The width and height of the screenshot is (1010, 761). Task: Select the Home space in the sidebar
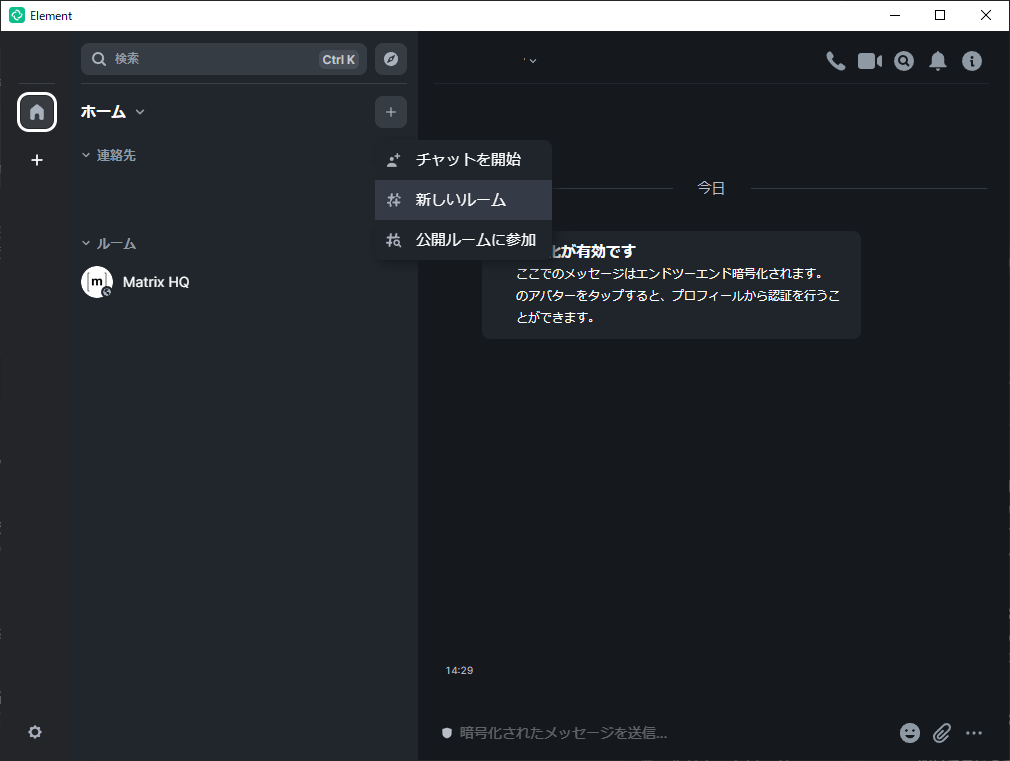36,112
